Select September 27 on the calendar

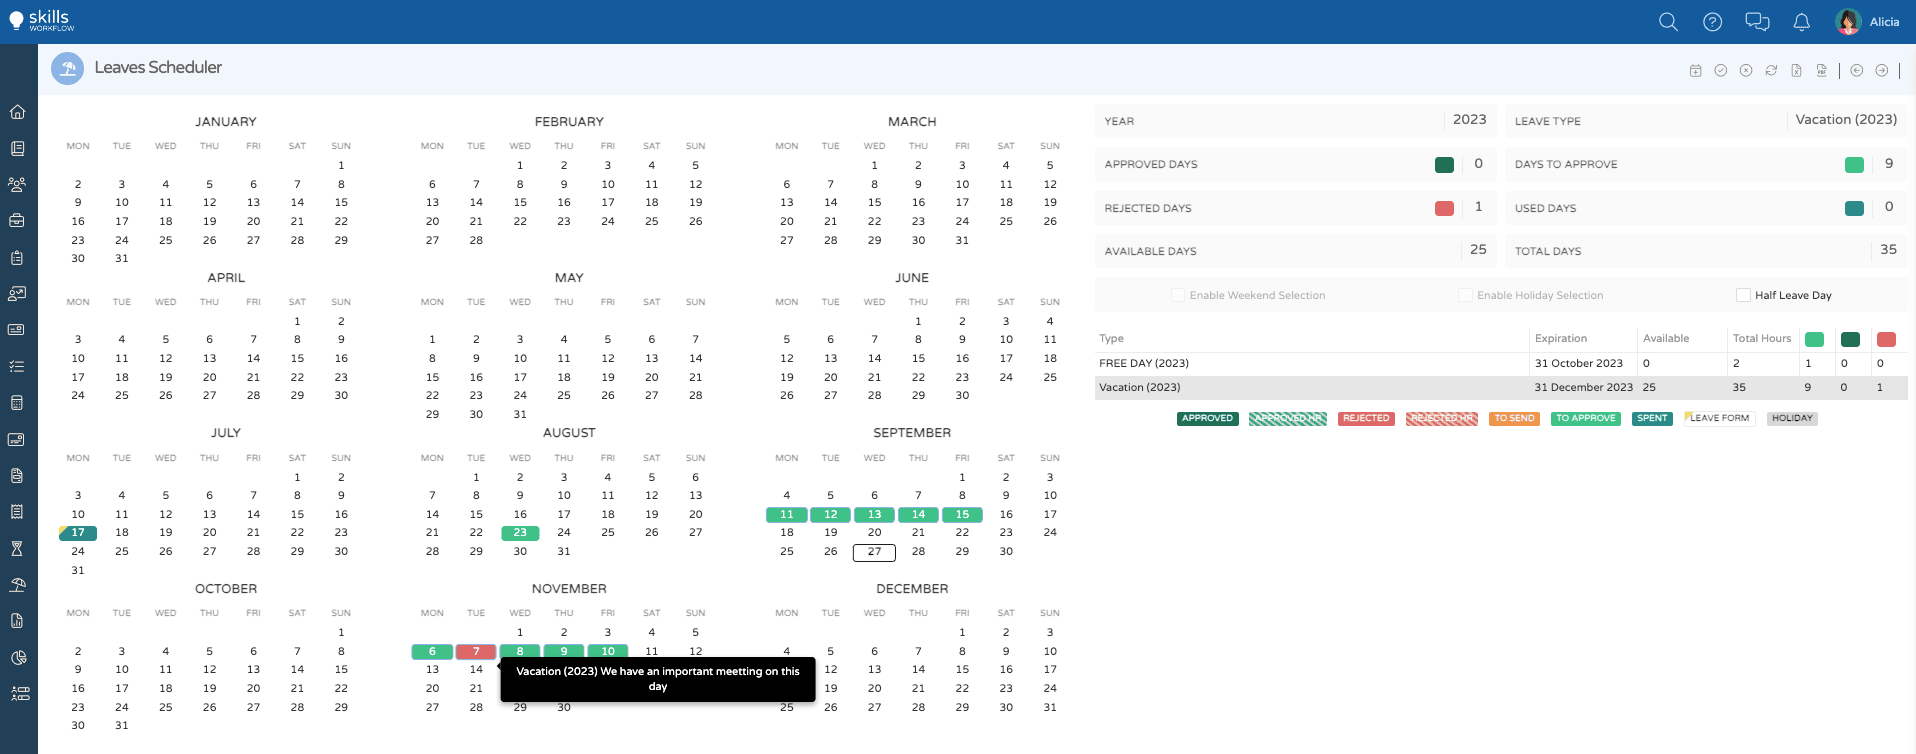pyautogui.click(x=874, y=552)
